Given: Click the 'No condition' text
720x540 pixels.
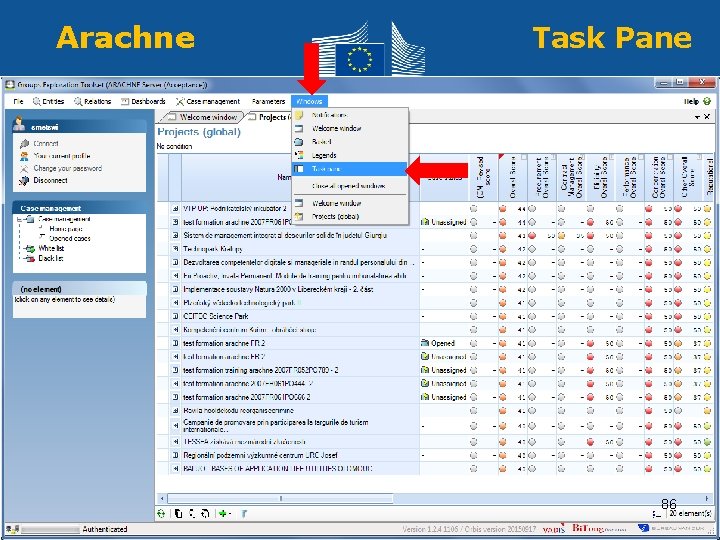Looking at the screenshot, I should [174, 146].
